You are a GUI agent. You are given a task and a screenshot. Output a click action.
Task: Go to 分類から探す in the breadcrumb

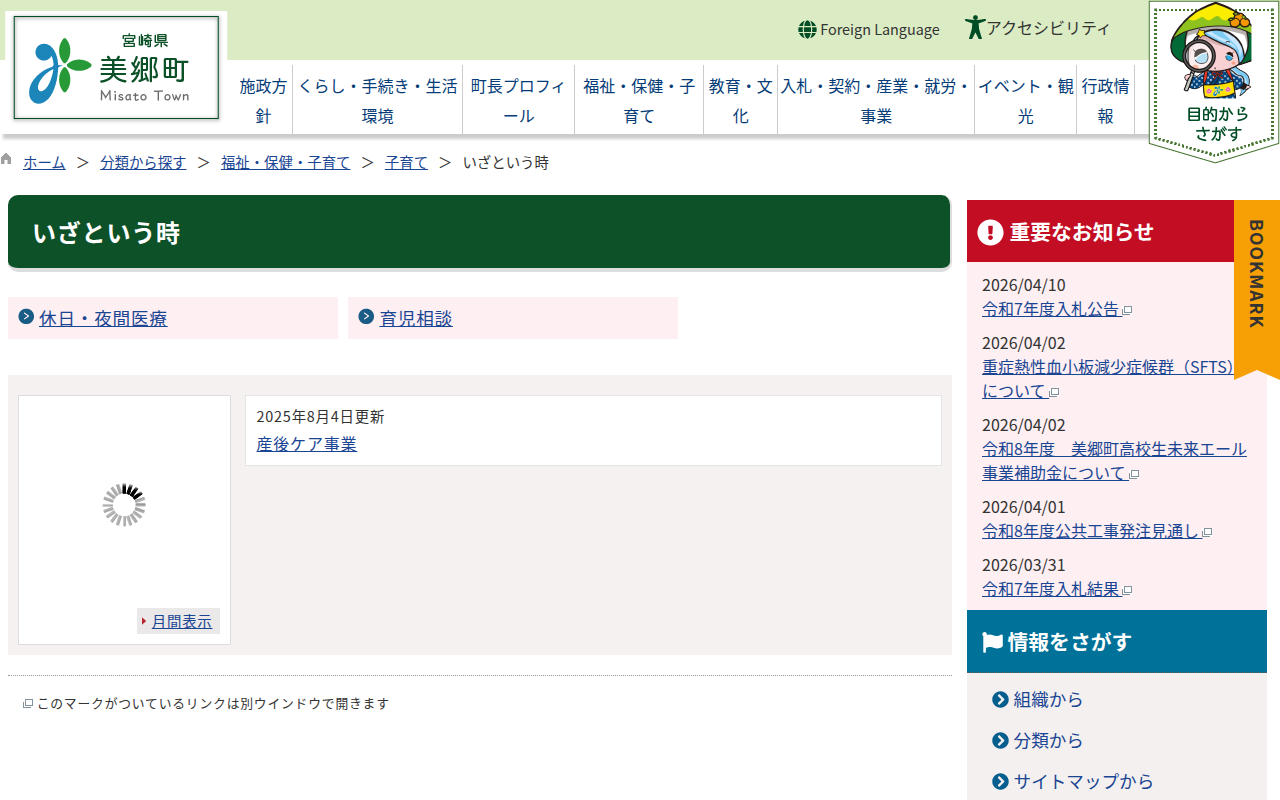143,162
